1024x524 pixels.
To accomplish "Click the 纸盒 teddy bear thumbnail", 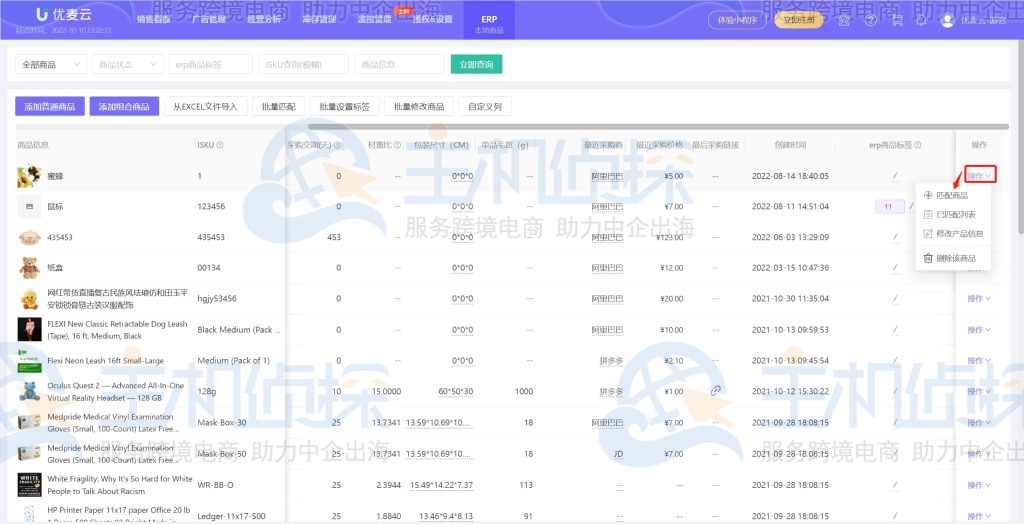I will (29, 268).
